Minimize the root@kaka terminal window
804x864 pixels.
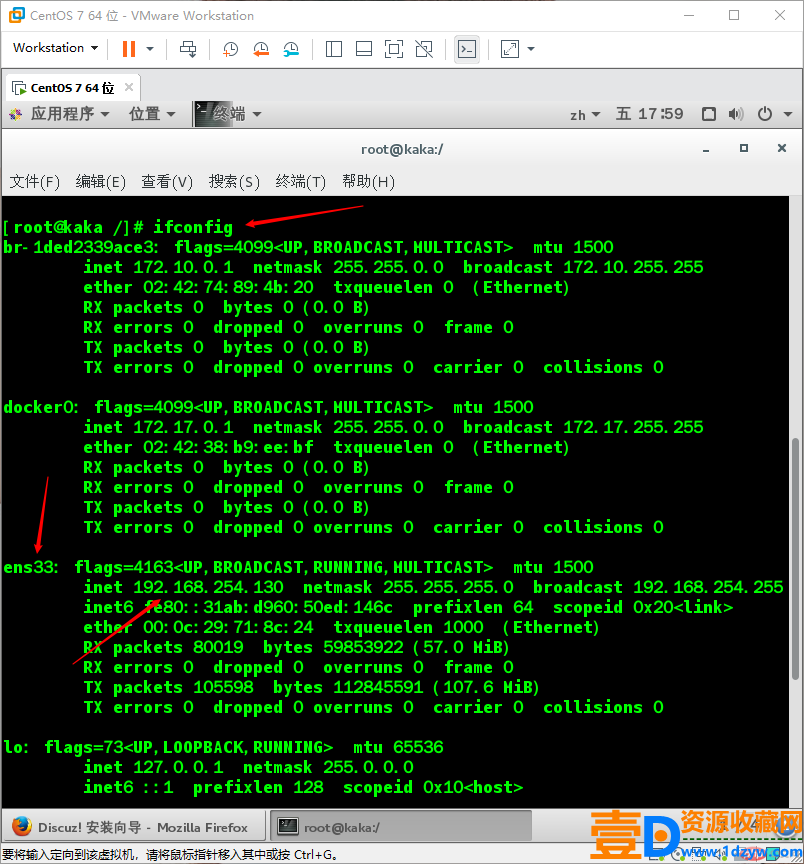(x=706, y=149)
